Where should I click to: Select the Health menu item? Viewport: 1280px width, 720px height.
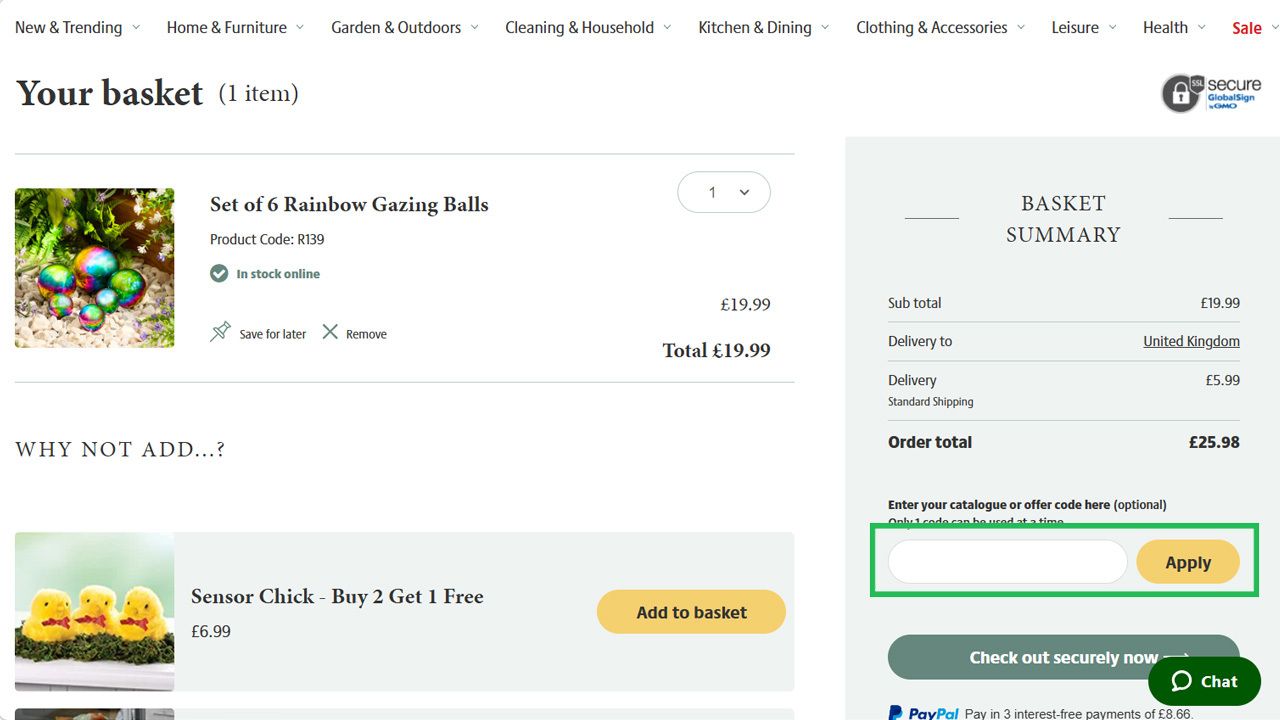pos(1166,28)
